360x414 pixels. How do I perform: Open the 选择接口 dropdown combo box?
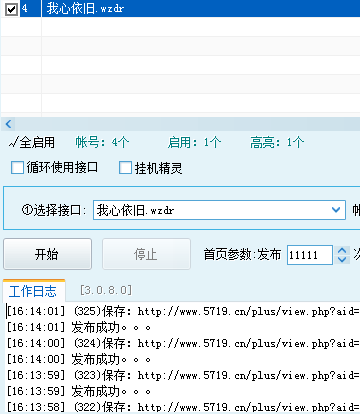[x=219, y=210]
